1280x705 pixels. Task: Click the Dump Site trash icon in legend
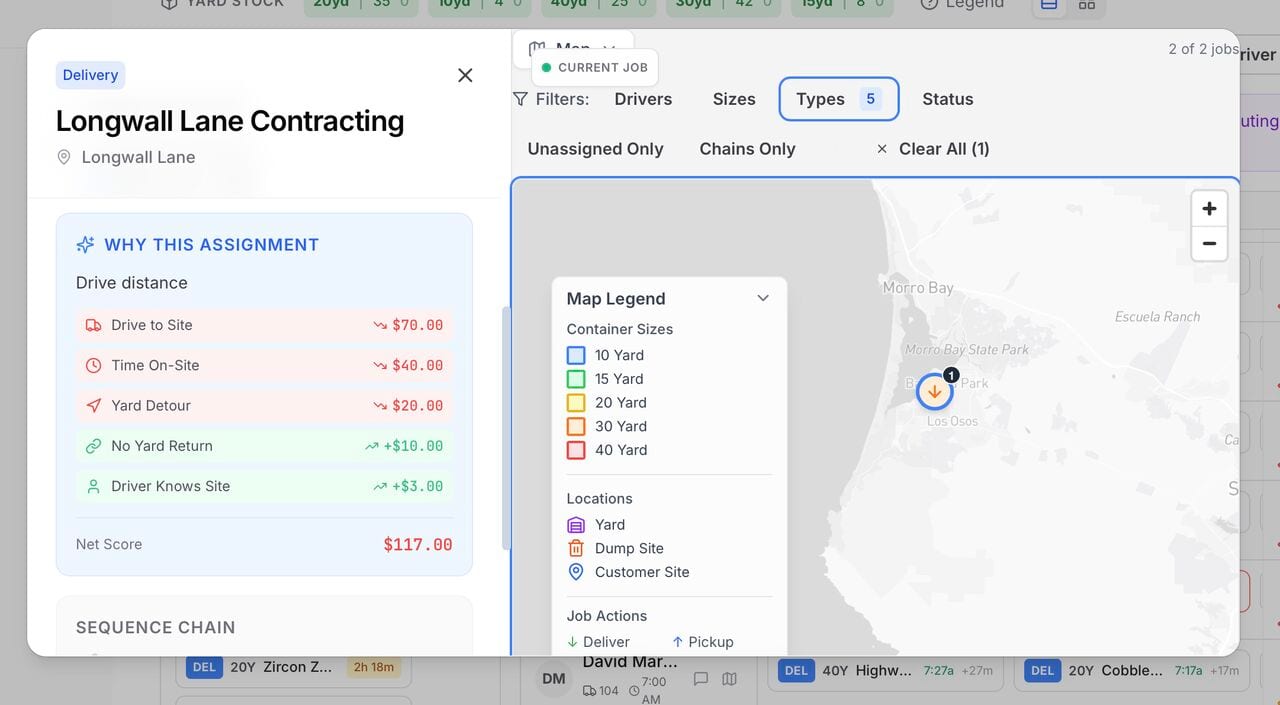point(576,548)
